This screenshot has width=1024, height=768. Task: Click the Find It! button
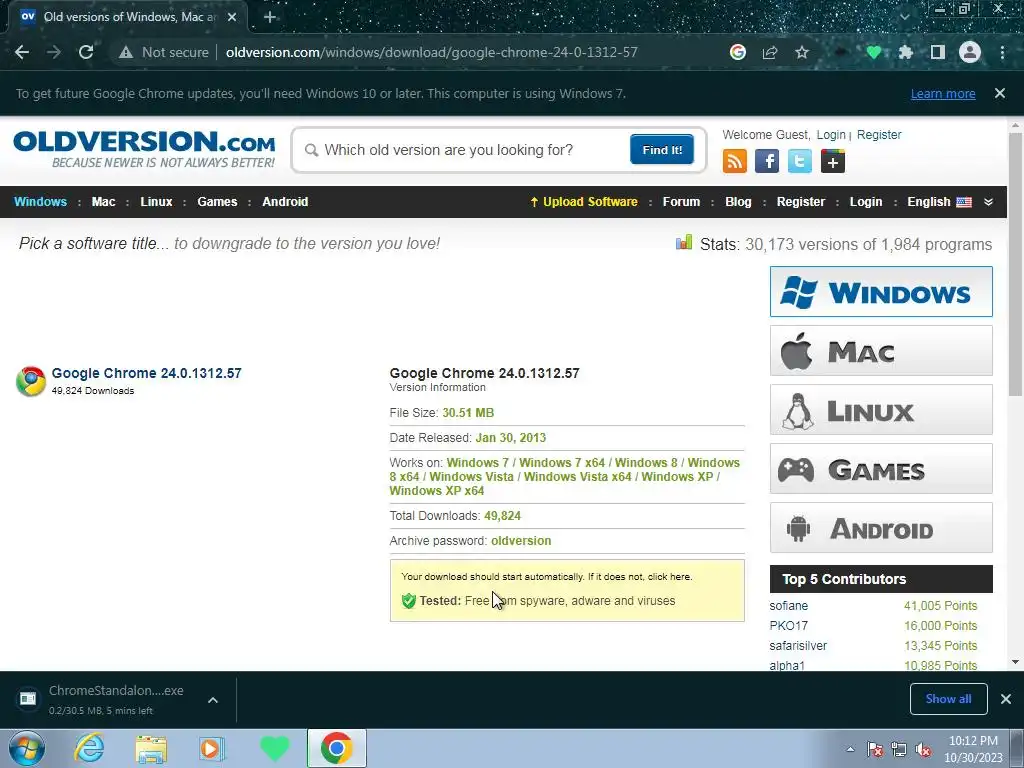(x=662, y=150)
